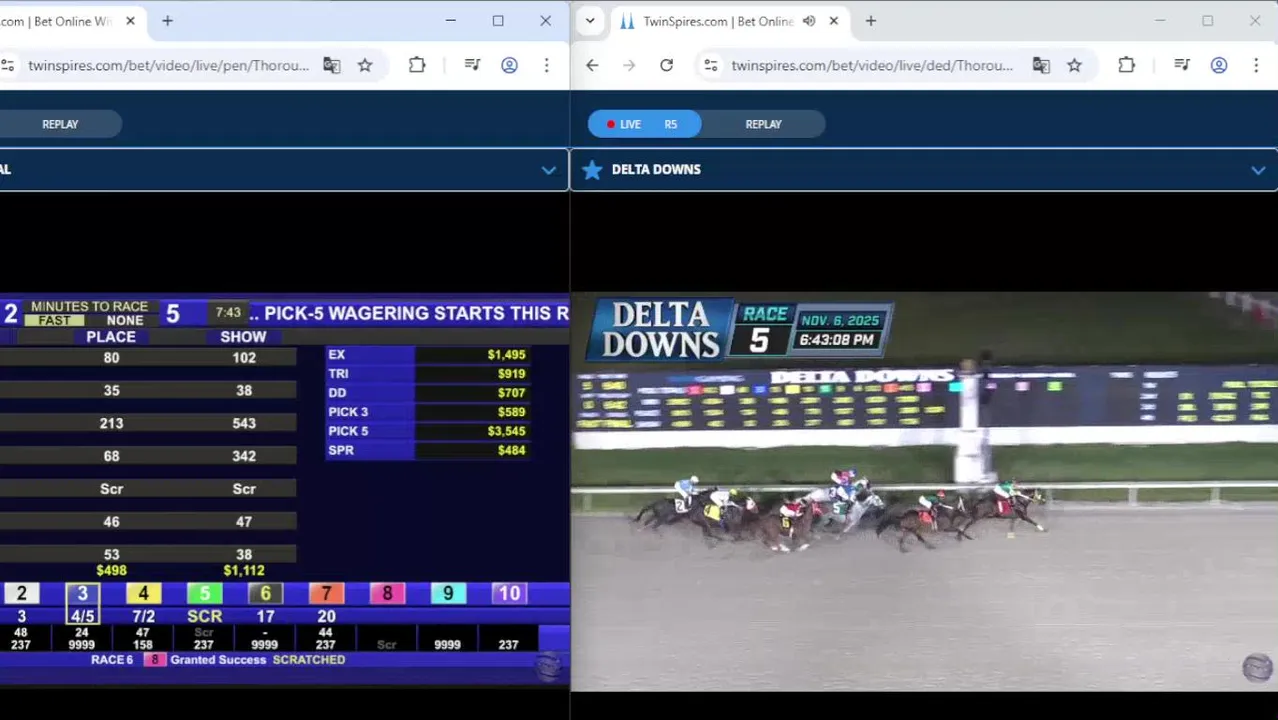
Task: Open Chrome menu in right window
Action: pos(1256,66)
